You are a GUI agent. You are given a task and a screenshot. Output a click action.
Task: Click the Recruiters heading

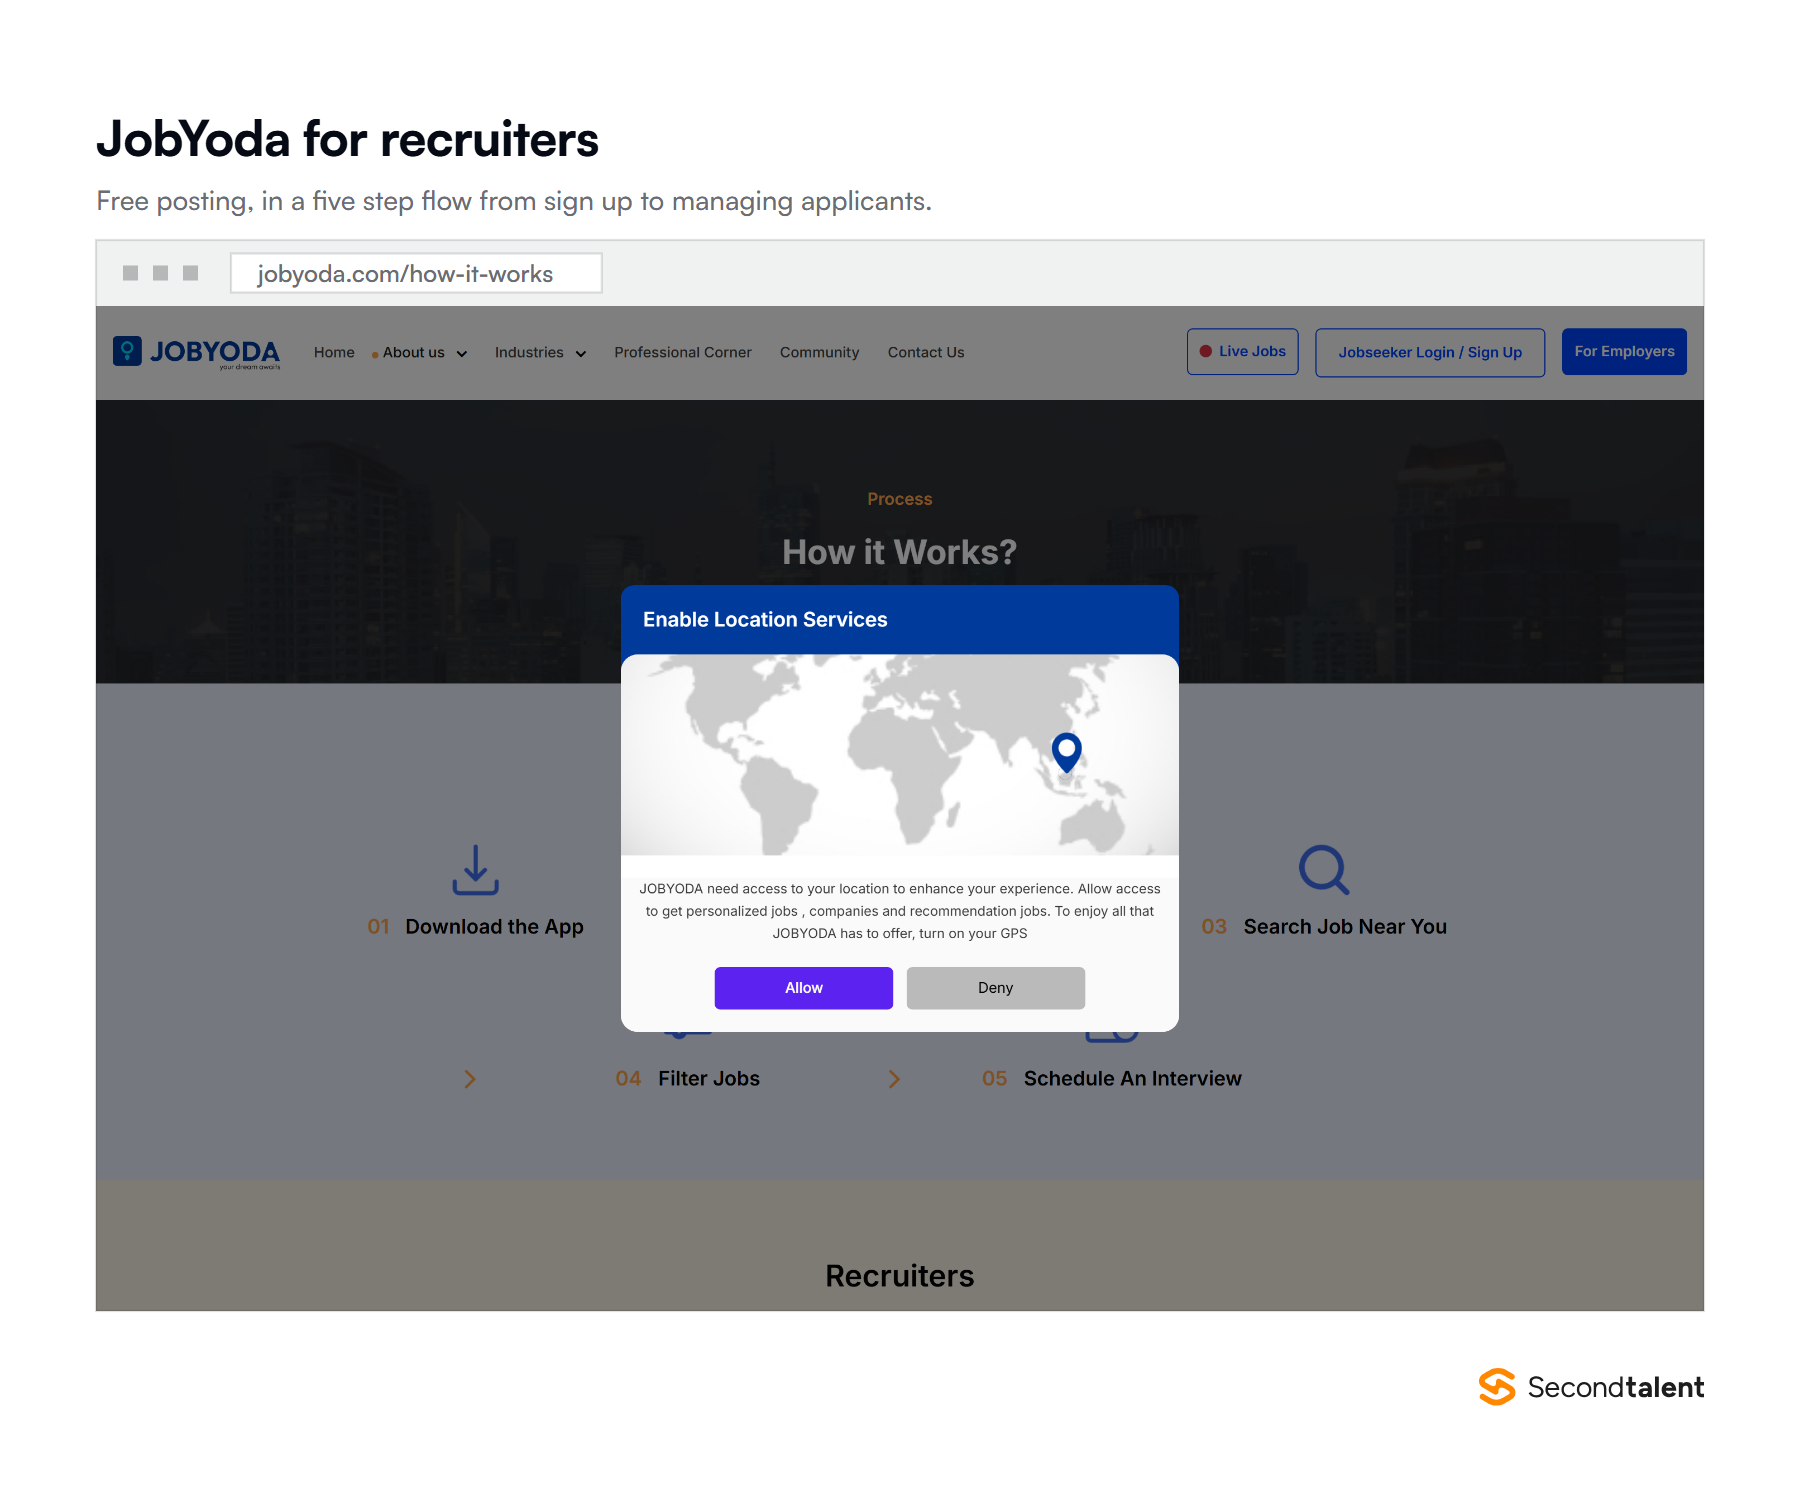coord(900,1276)
